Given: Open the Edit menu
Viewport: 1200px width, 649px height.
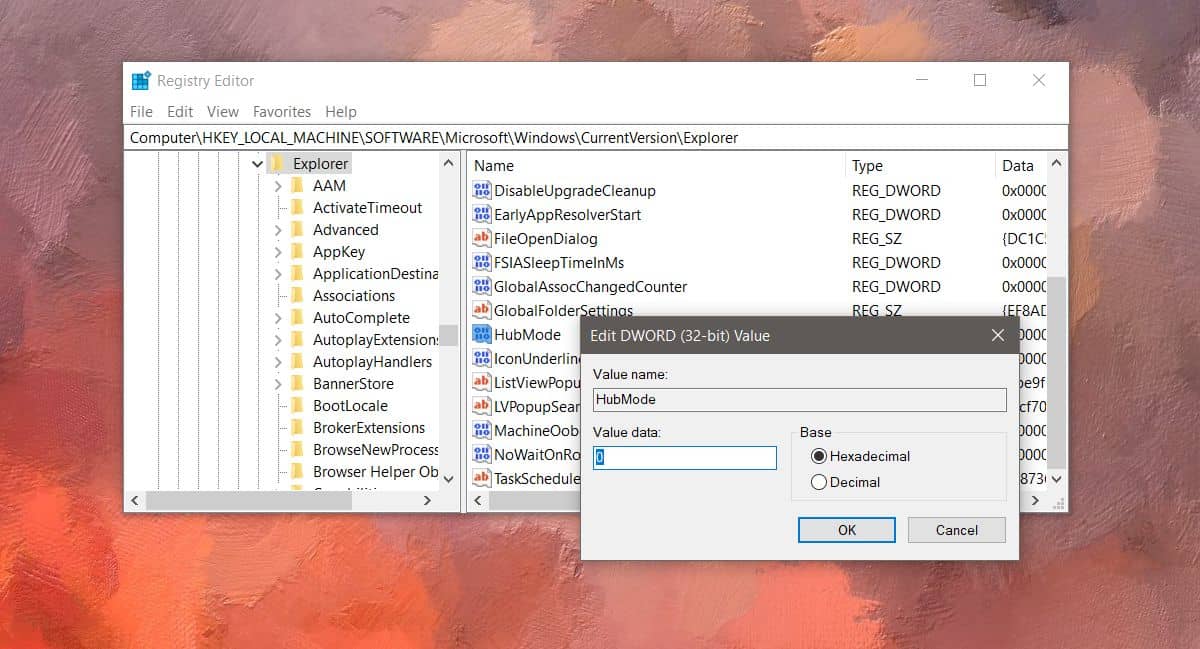Looking at the screenshot, I should (x=180, y=112).
